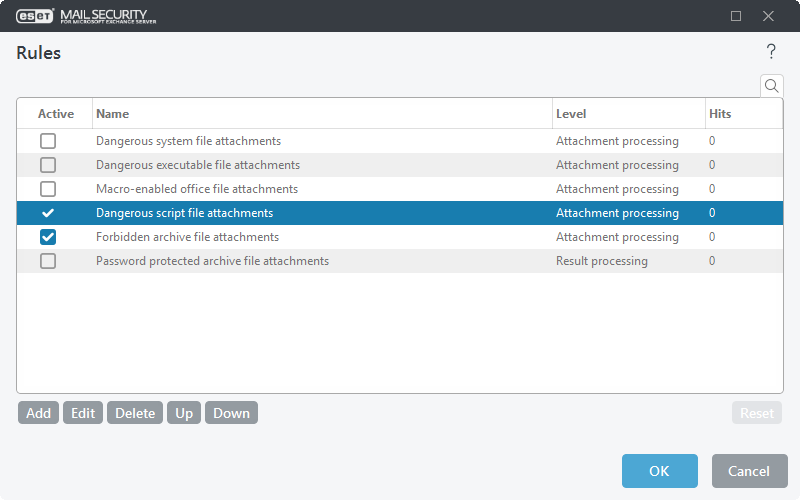Maximize the Rules window

[x=736, y=16]
